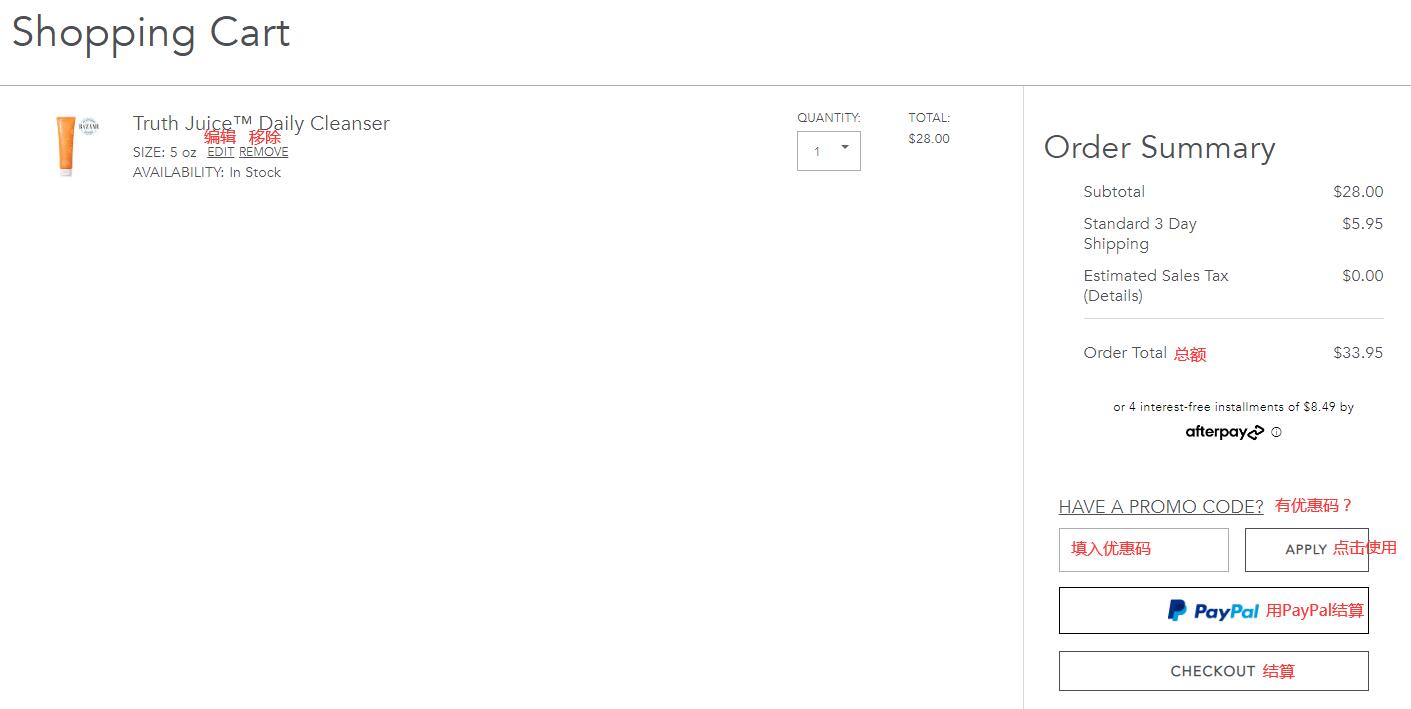Click the EDIT link for the cleanser
The width and height of the screenshot is (1411, 709).
point(220,152)
